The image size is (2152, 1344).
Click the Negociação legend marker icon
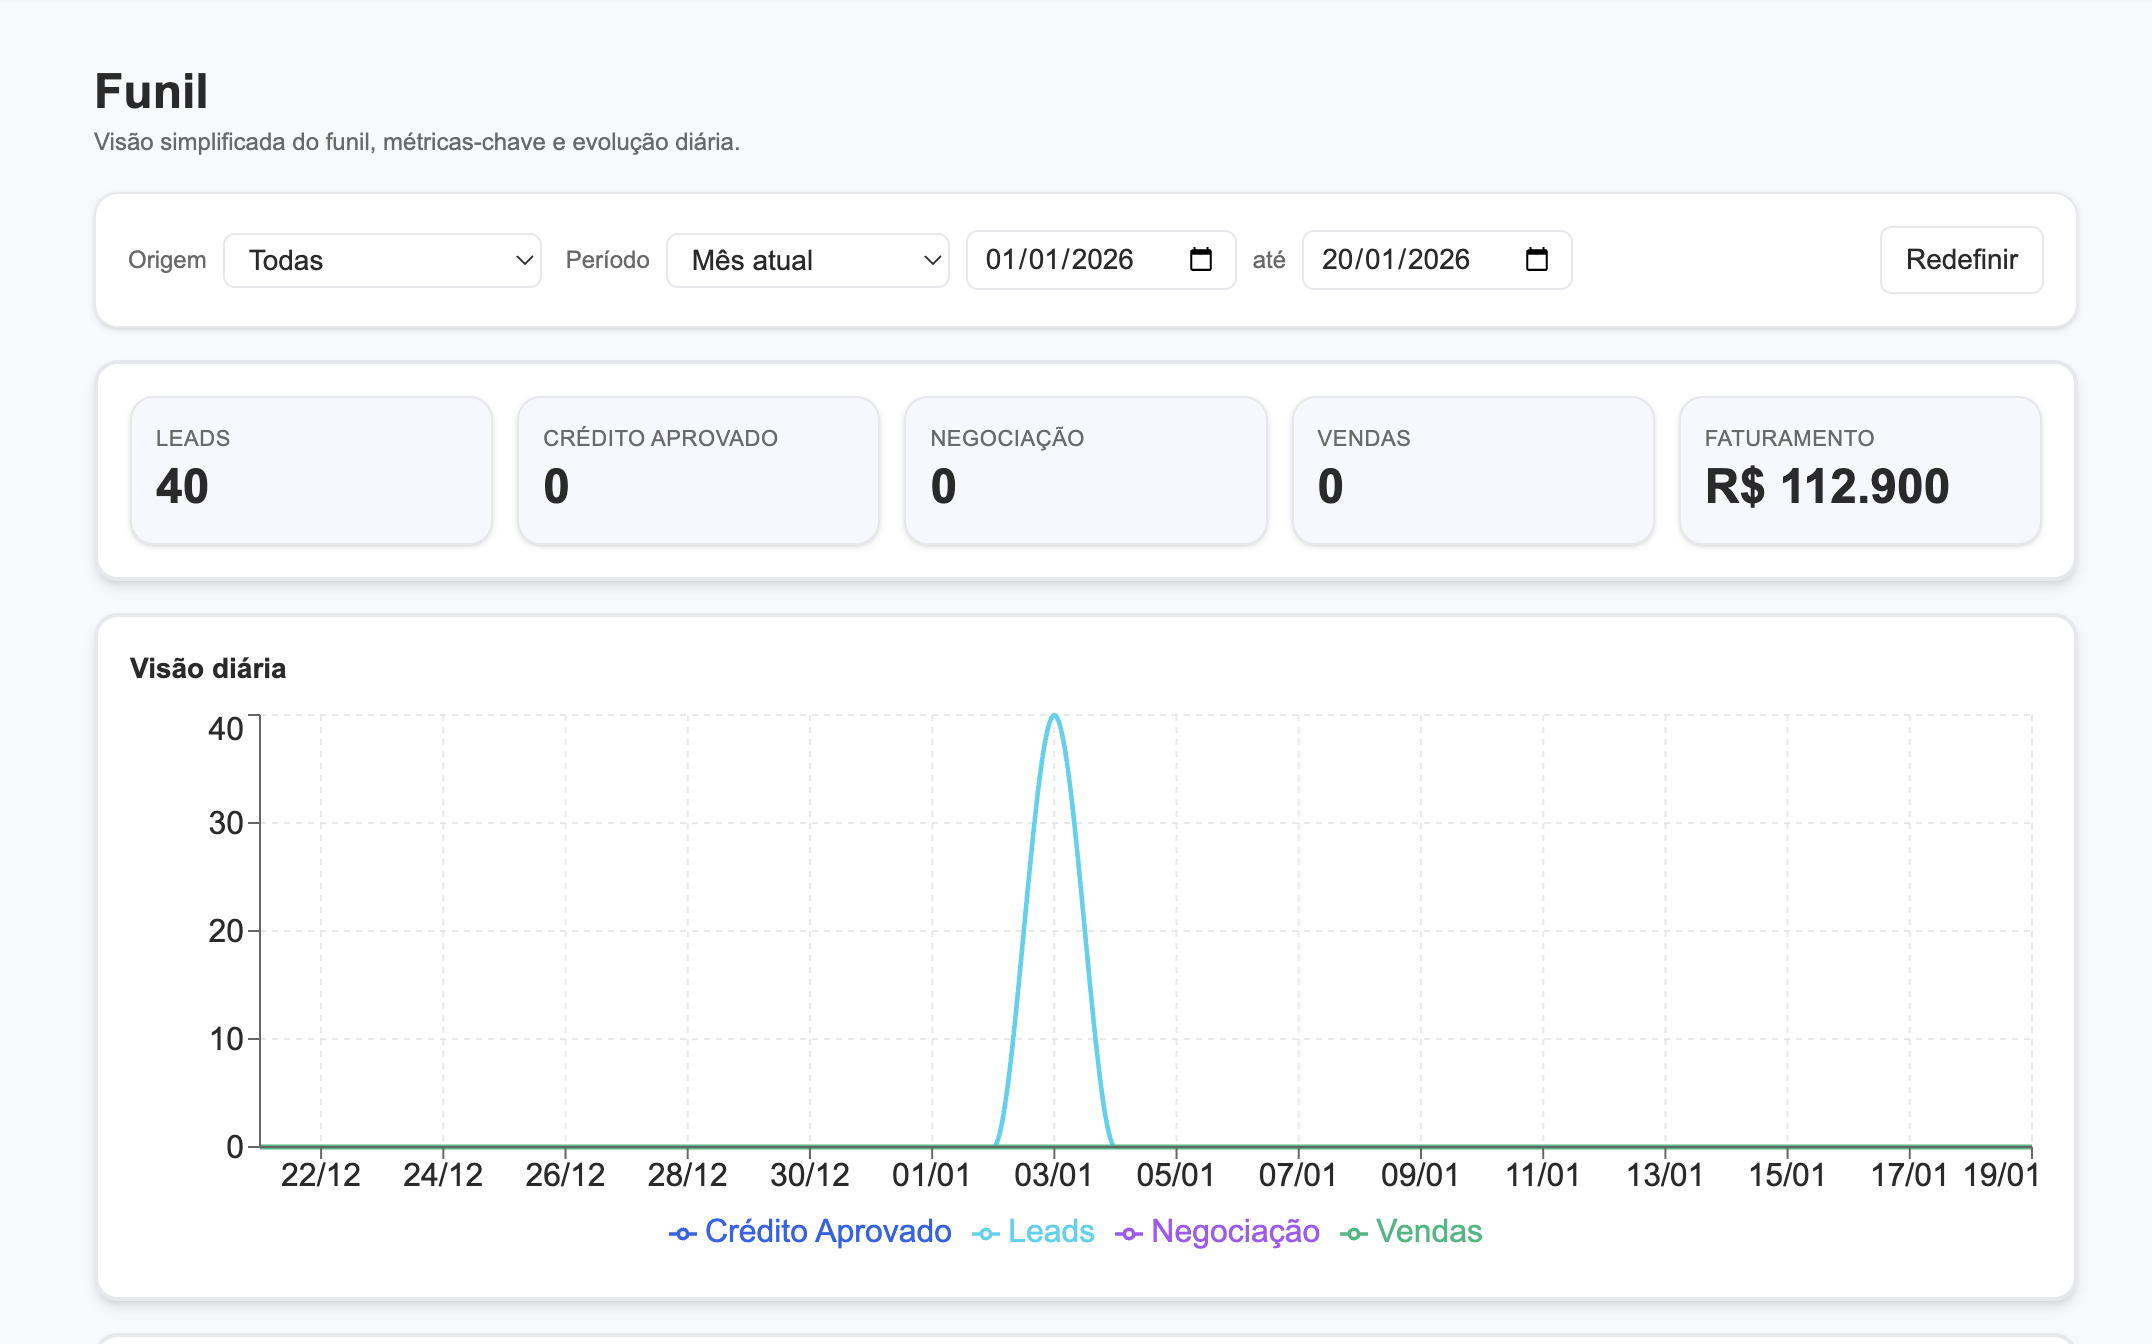point(1129,1232)
